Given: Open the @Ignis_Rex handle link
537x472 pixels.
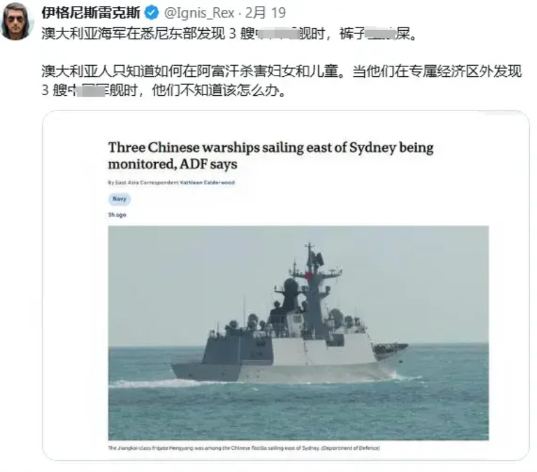Looking at the screenshot, I should pyautogui.click(x=199, y=13).
